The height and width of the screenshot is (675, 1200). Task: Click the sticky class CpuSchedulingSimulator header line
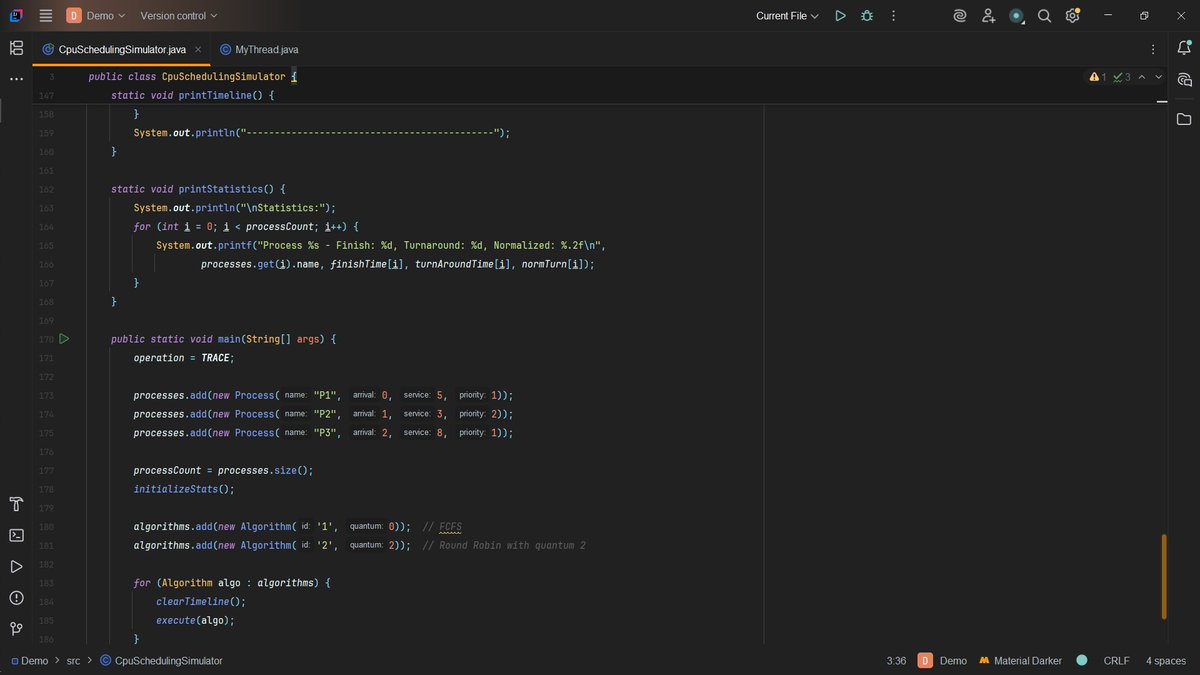point(192,77)
